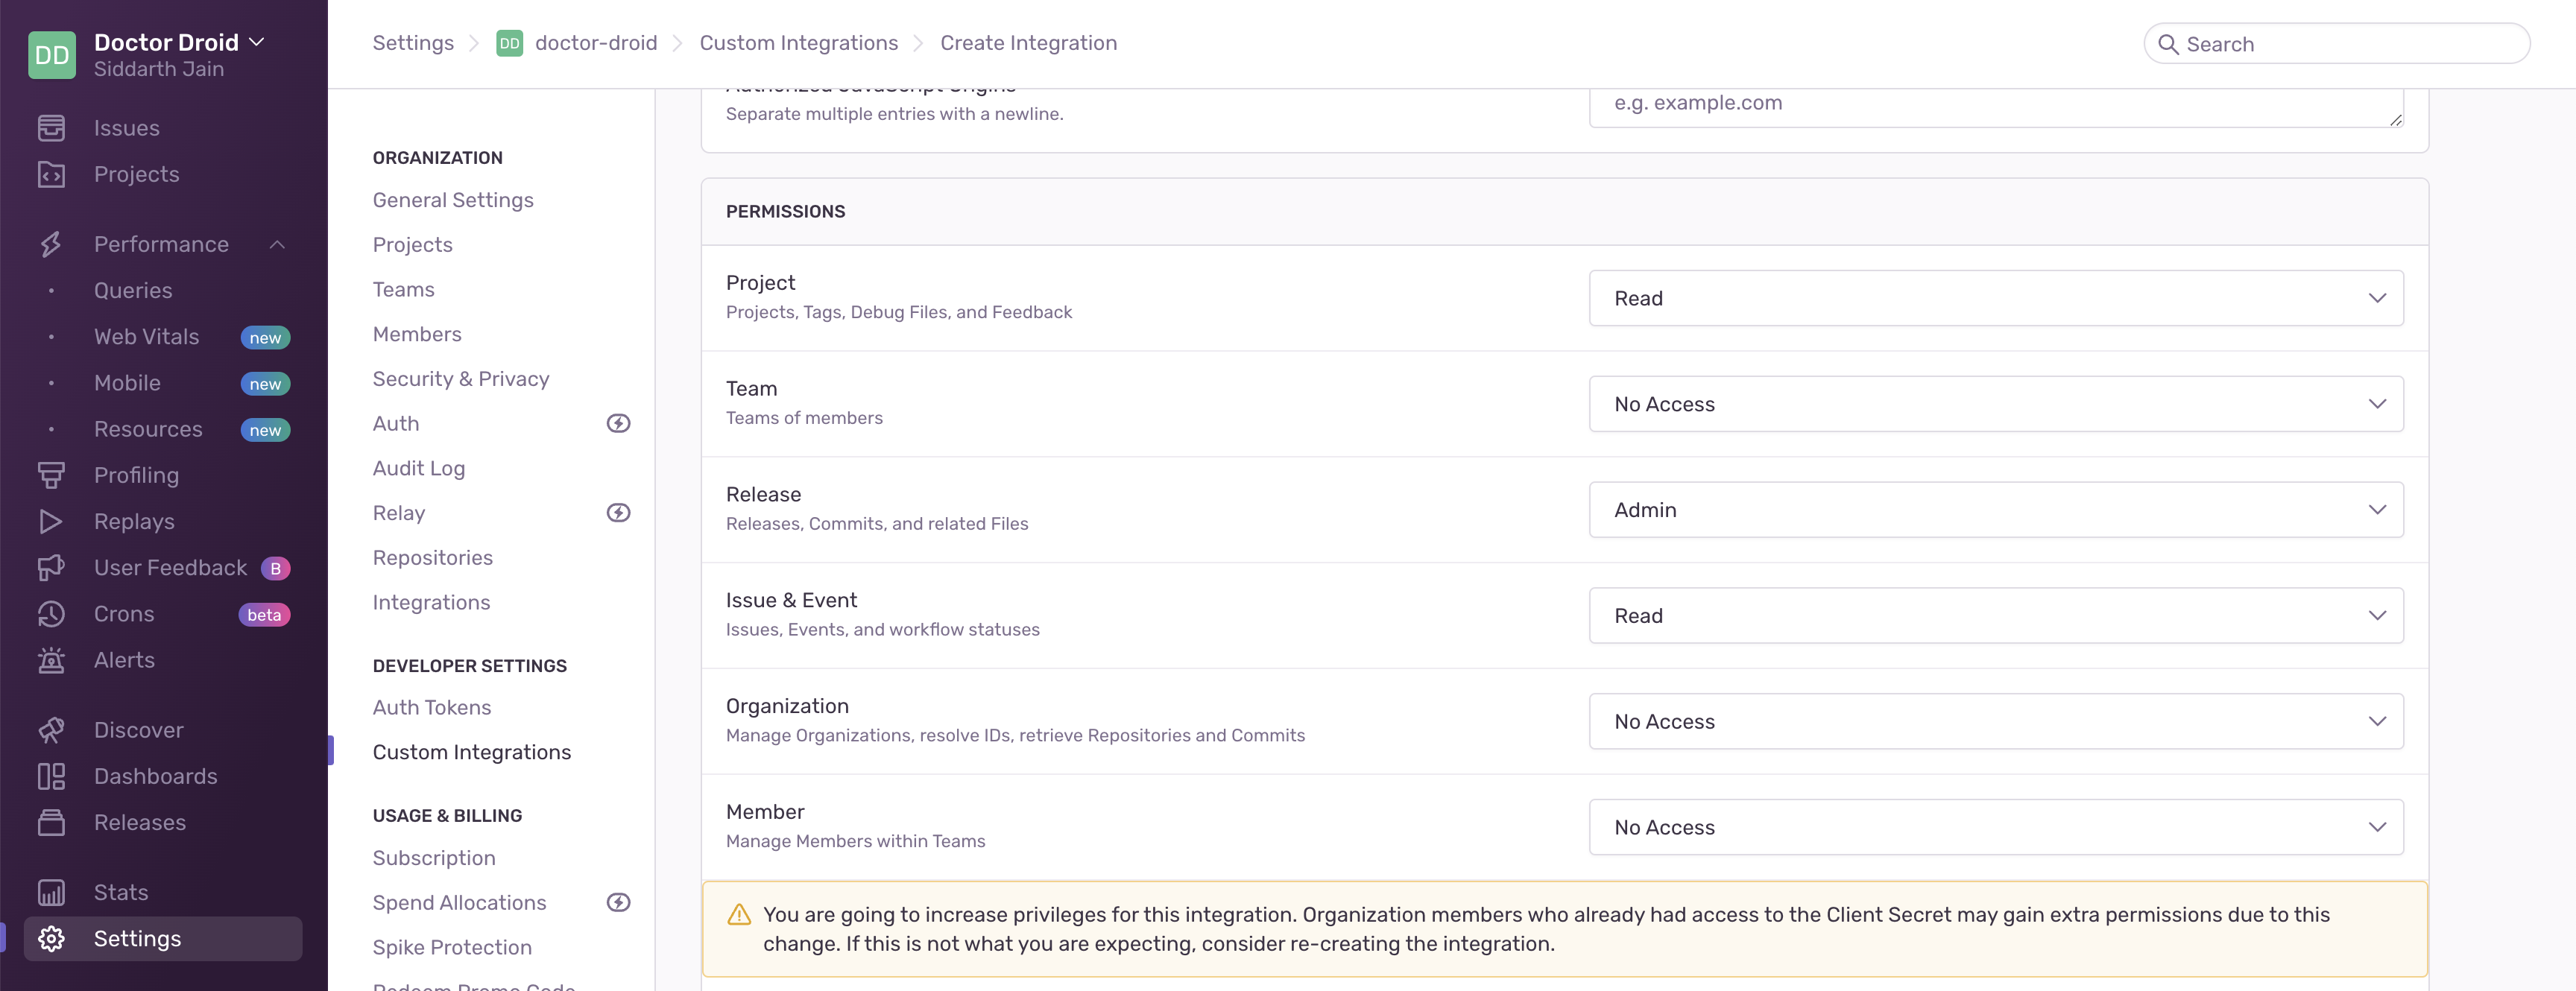The width and height of the screenshot is (2576, 991).
Task: Select Custom Integrations in settings nav
Action: (x=471, y=752)
